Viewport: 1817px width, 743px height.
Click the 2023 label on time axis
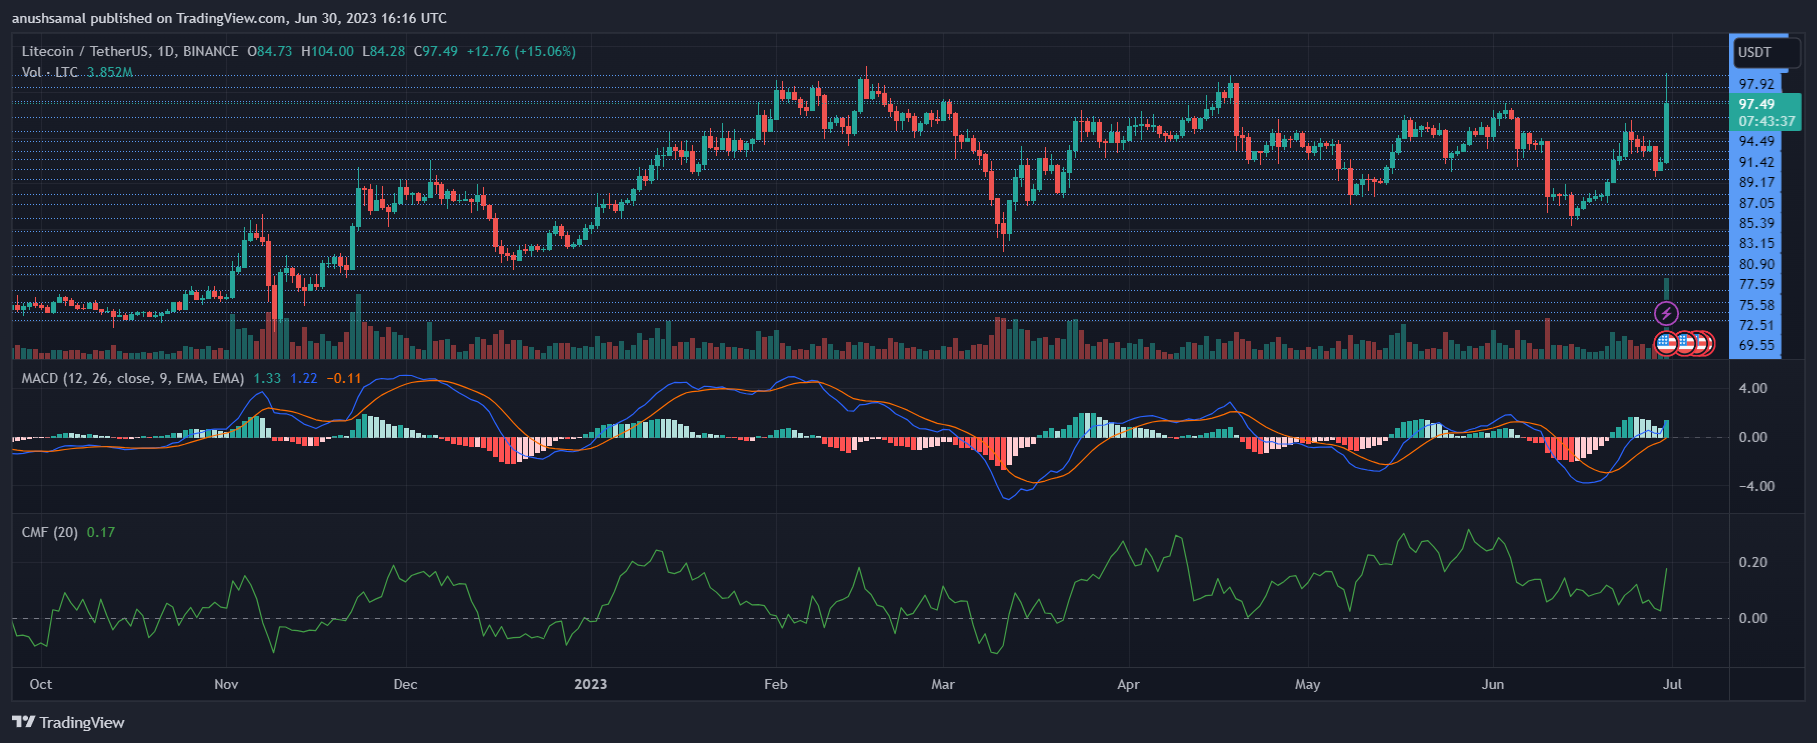pyautogui.click(x=590, y=684)
